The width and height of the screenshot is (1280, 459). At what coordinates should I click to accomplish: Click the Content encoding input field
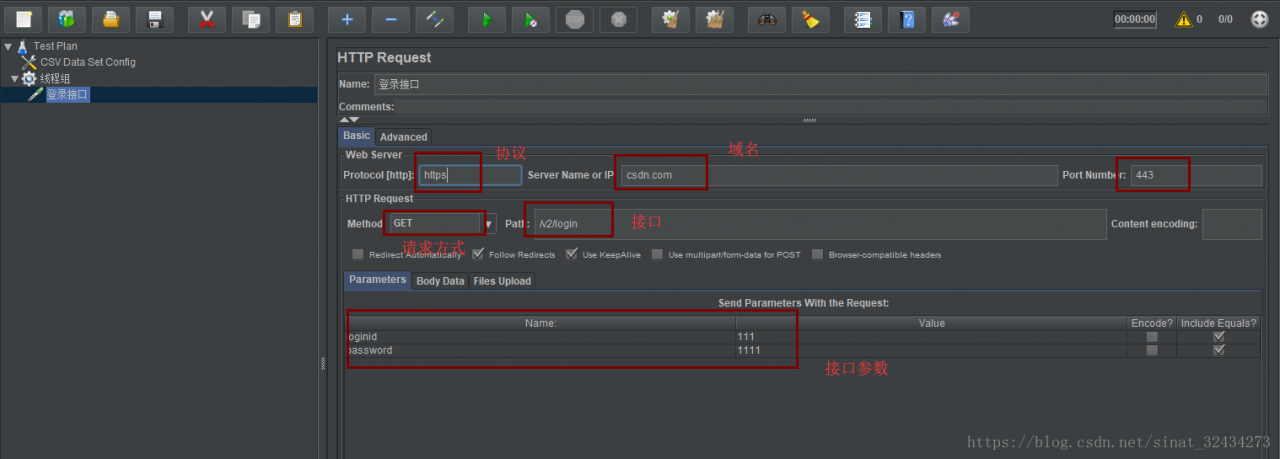(x=1232, y=224)
